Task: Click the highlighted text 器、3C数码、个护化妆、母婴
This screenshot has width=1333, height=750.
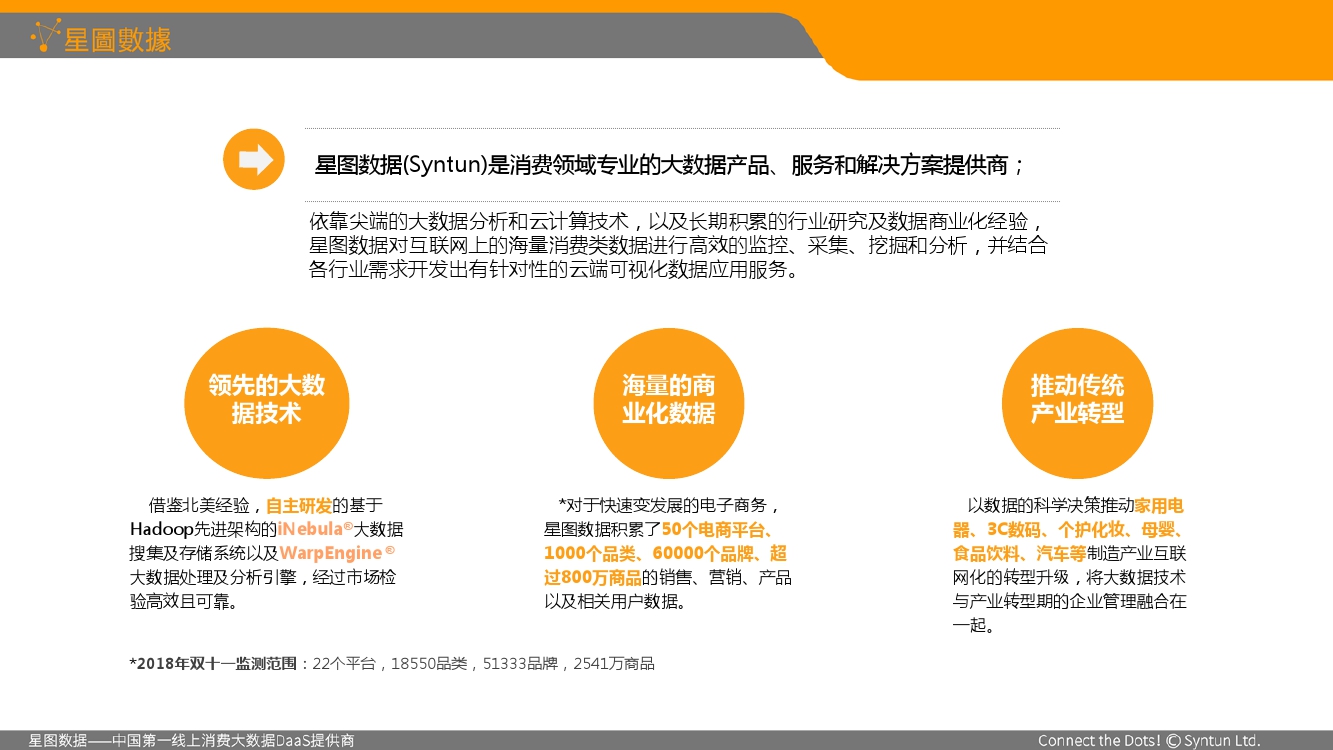Action: [1069, 529]
